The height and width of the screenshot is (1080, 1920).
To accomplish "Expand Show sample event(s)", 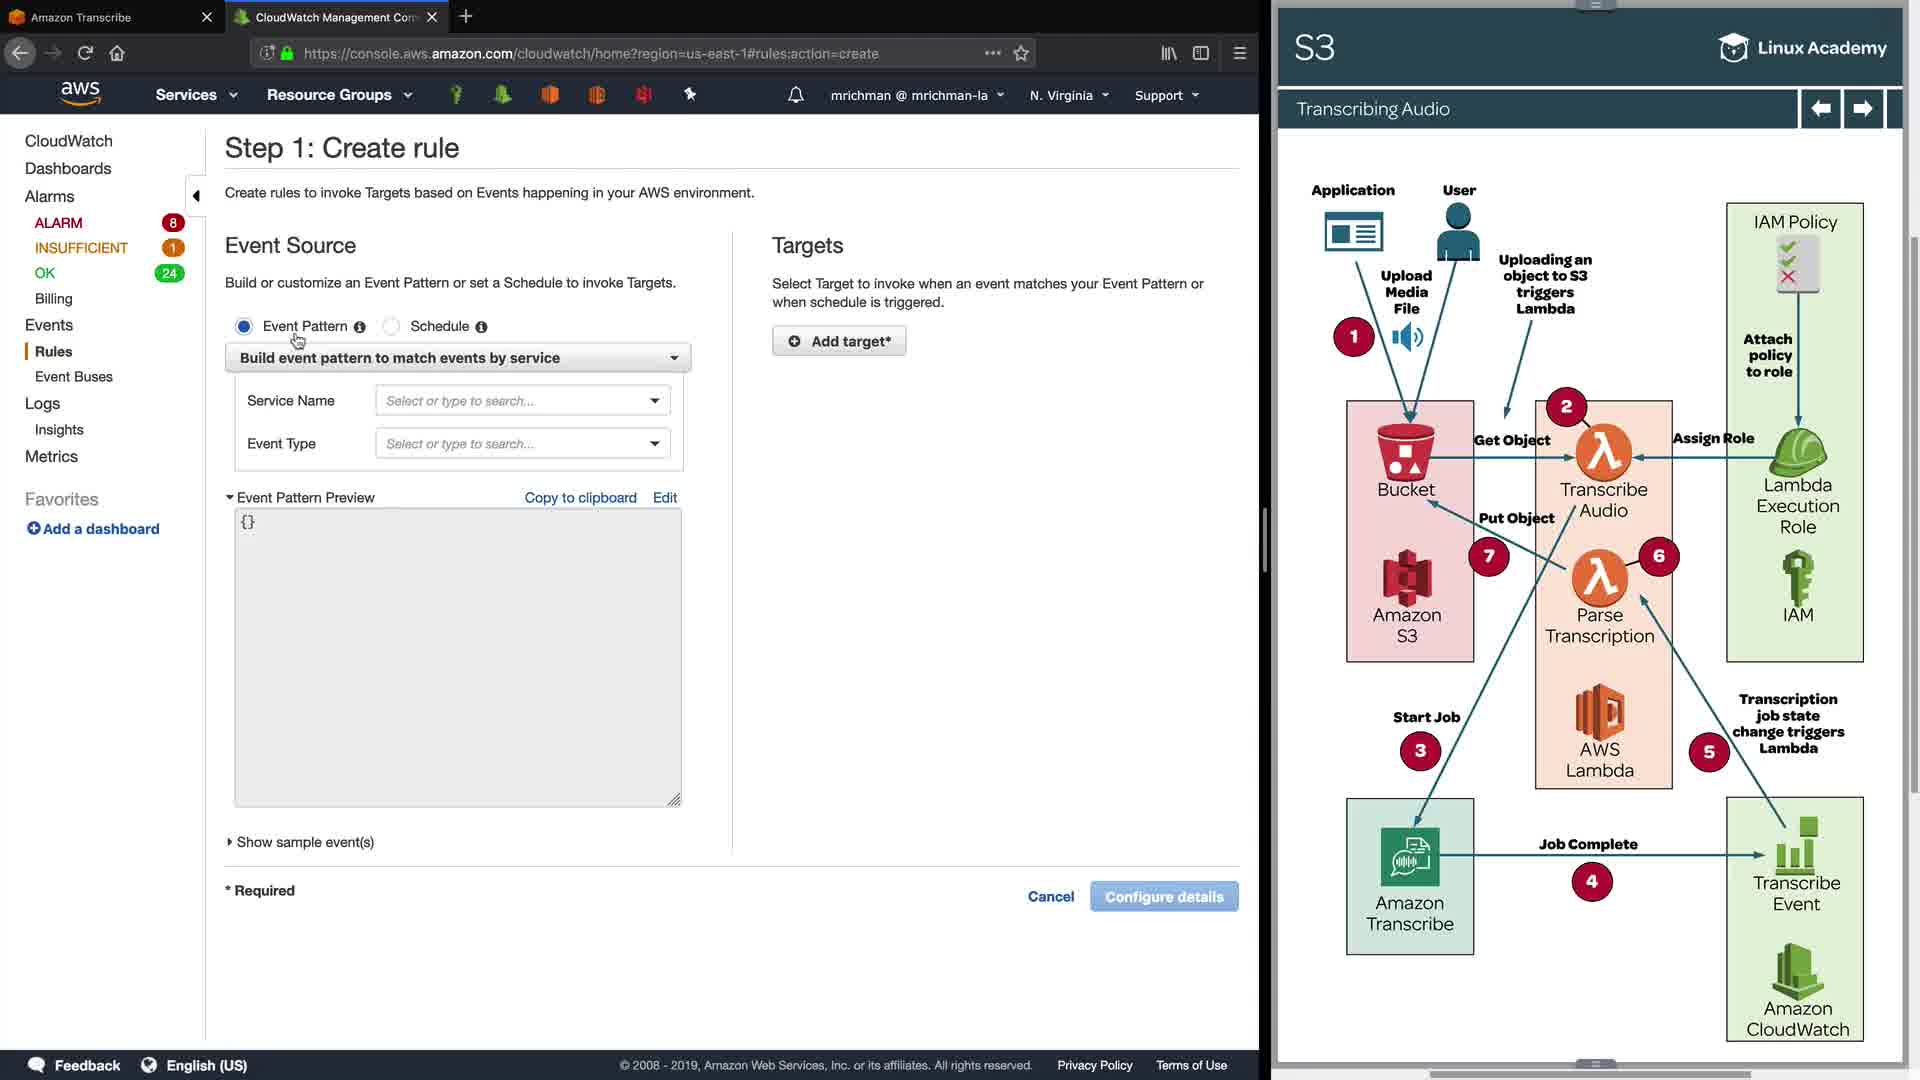I will pos(301,842).
